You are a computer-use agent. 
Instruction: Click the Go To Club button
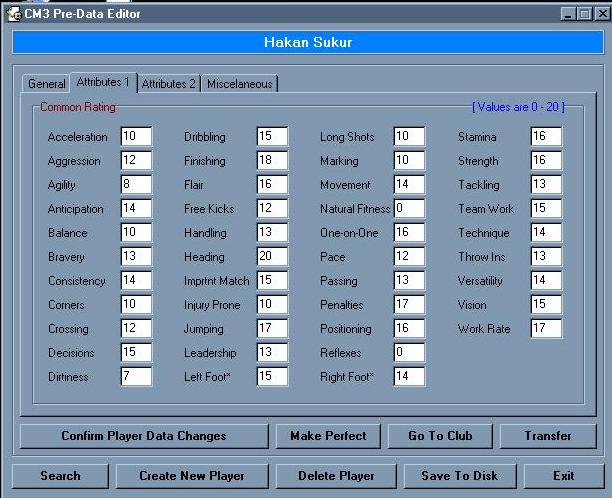click(x=440, y=436)
